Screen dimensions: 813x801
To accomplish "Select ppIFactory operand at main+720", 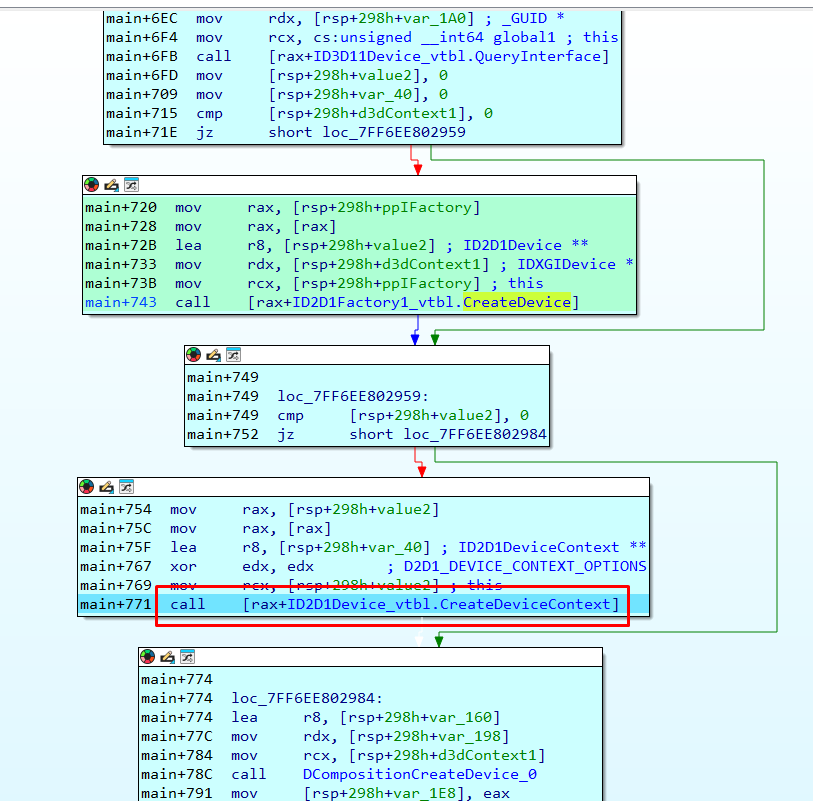I will click(426, 208).
